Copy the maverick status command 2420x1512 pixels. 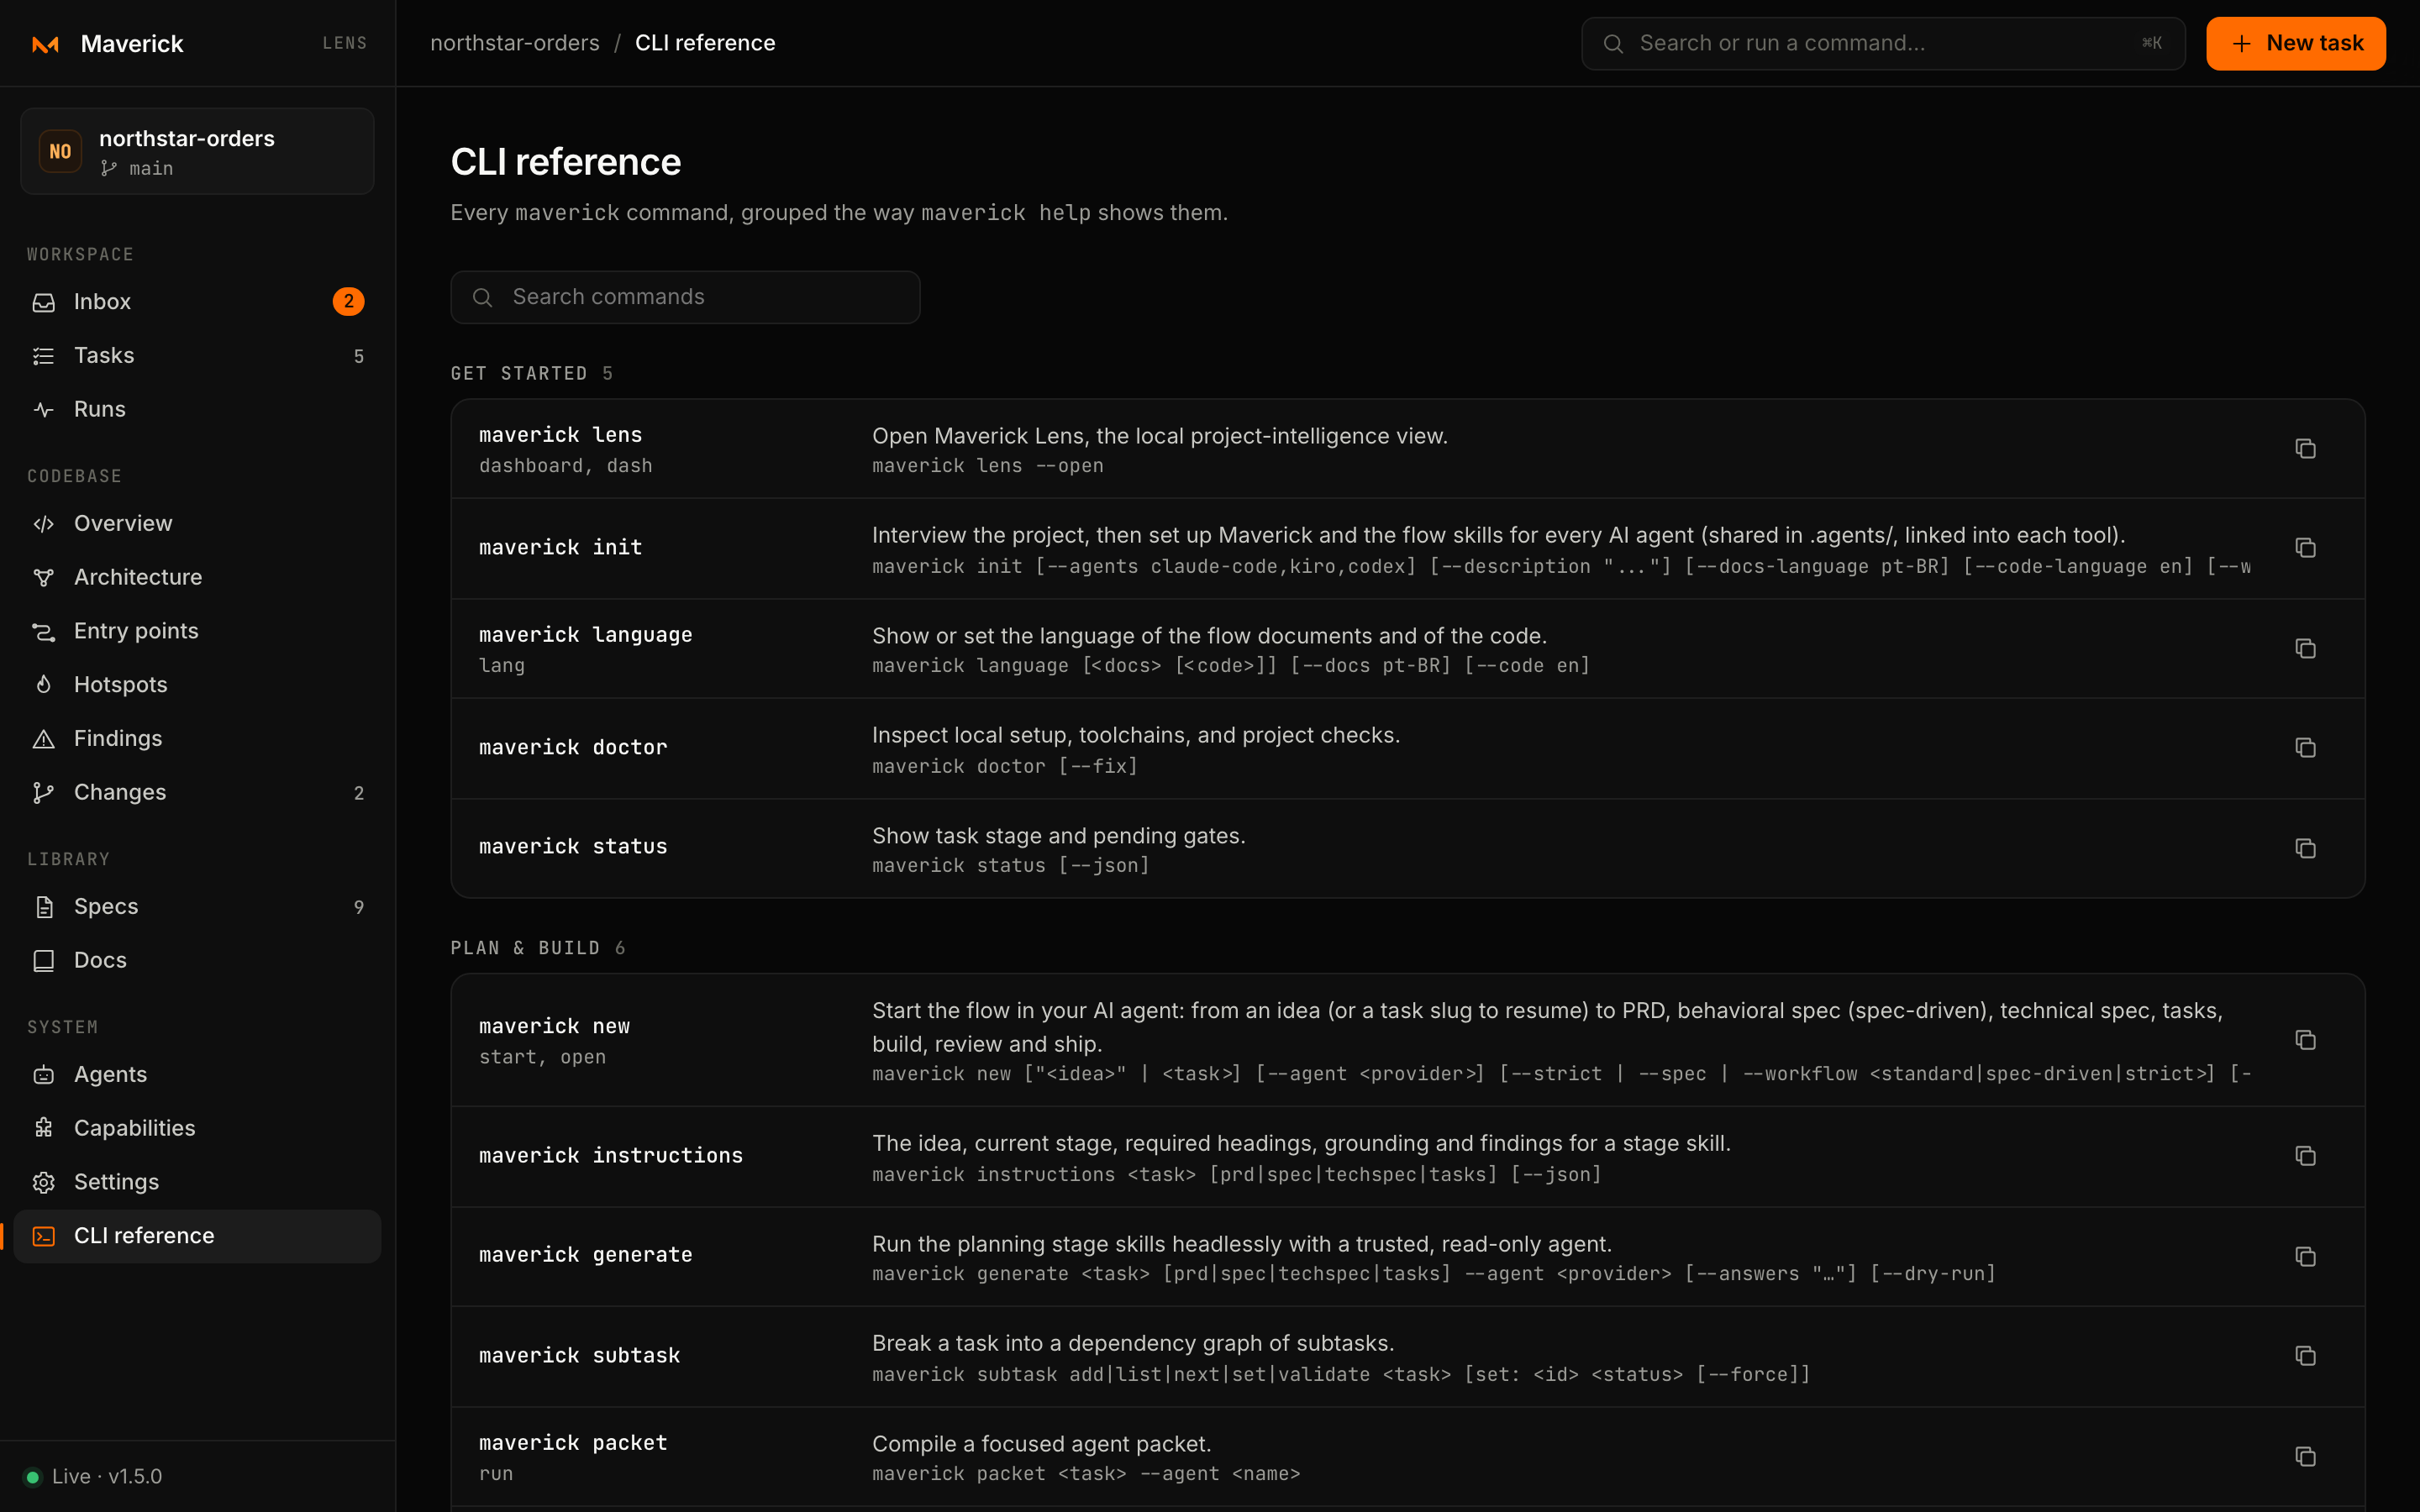(x=2305, y=849)
